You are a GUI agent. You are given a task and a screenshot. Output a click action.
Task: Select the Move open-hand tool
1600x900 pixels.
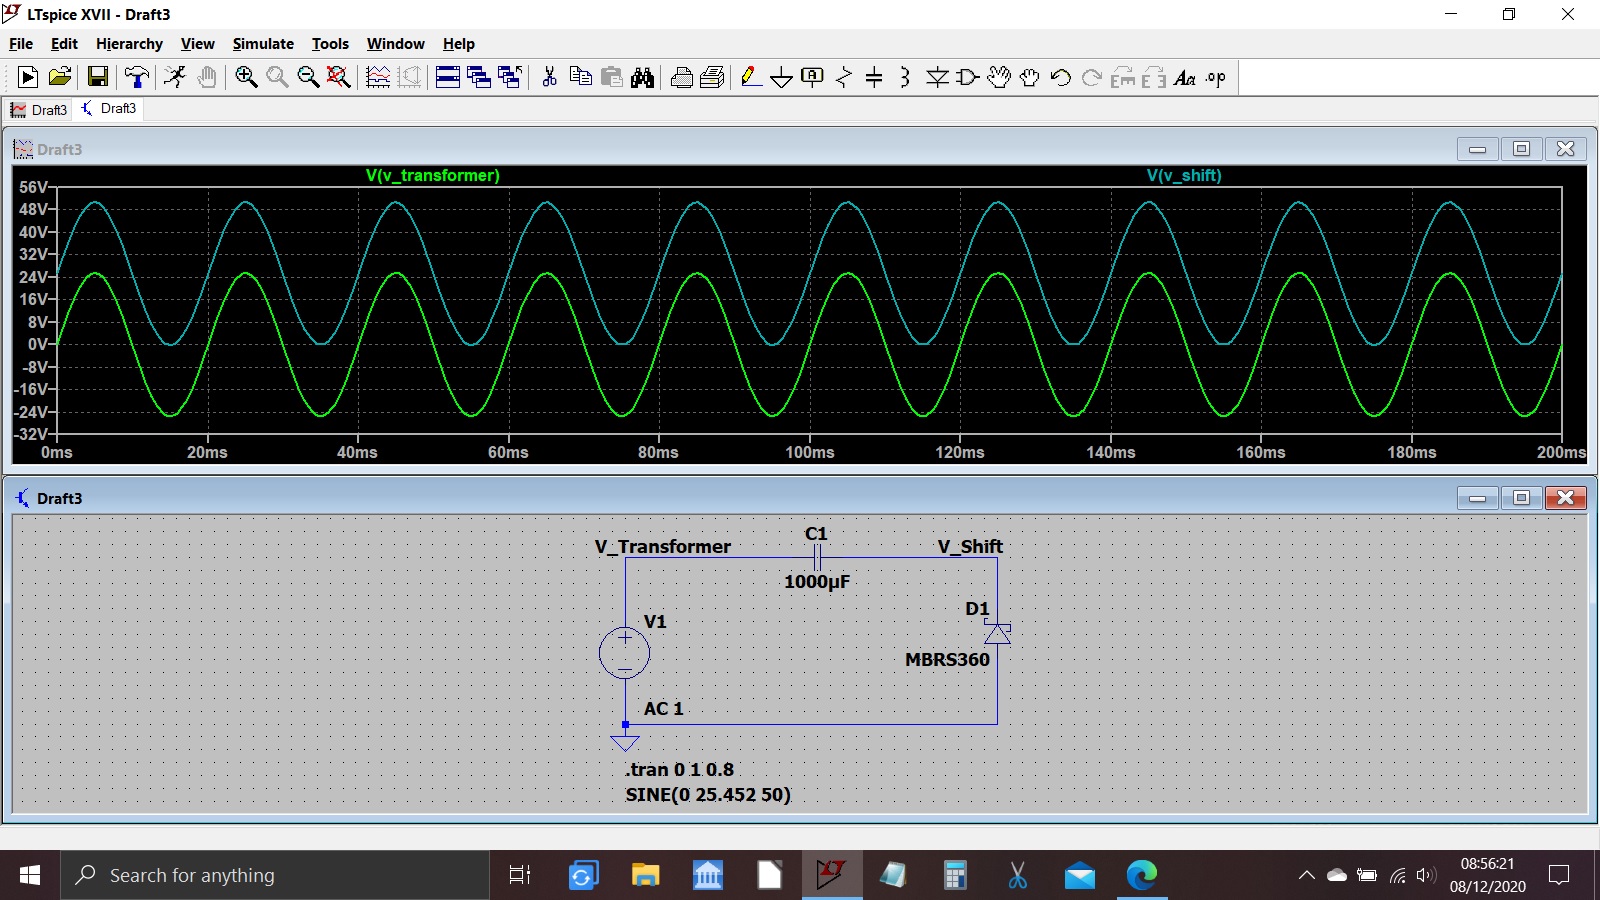pyautogui.click(x=999, y=77)
